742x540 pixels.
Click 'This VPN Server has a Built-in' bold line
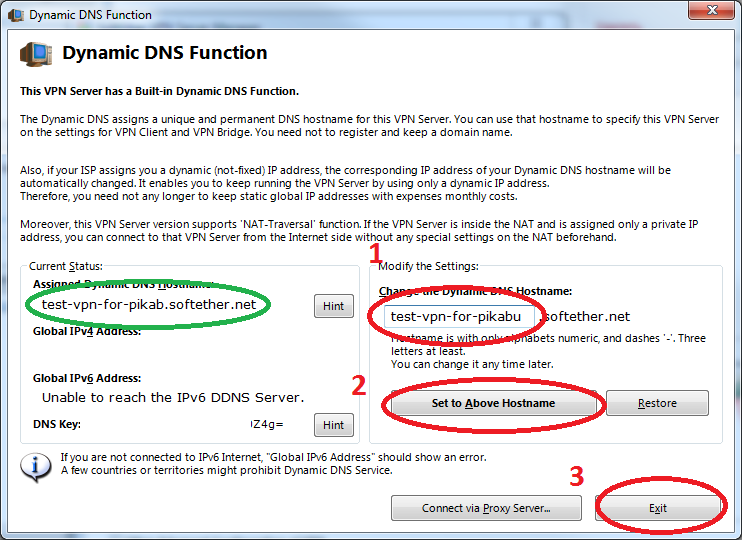pos(159,91)
